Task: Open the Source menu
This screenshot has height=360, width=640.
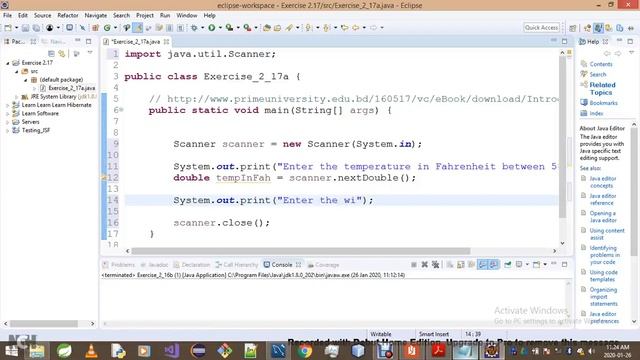Action: click(x=42, y=16)
